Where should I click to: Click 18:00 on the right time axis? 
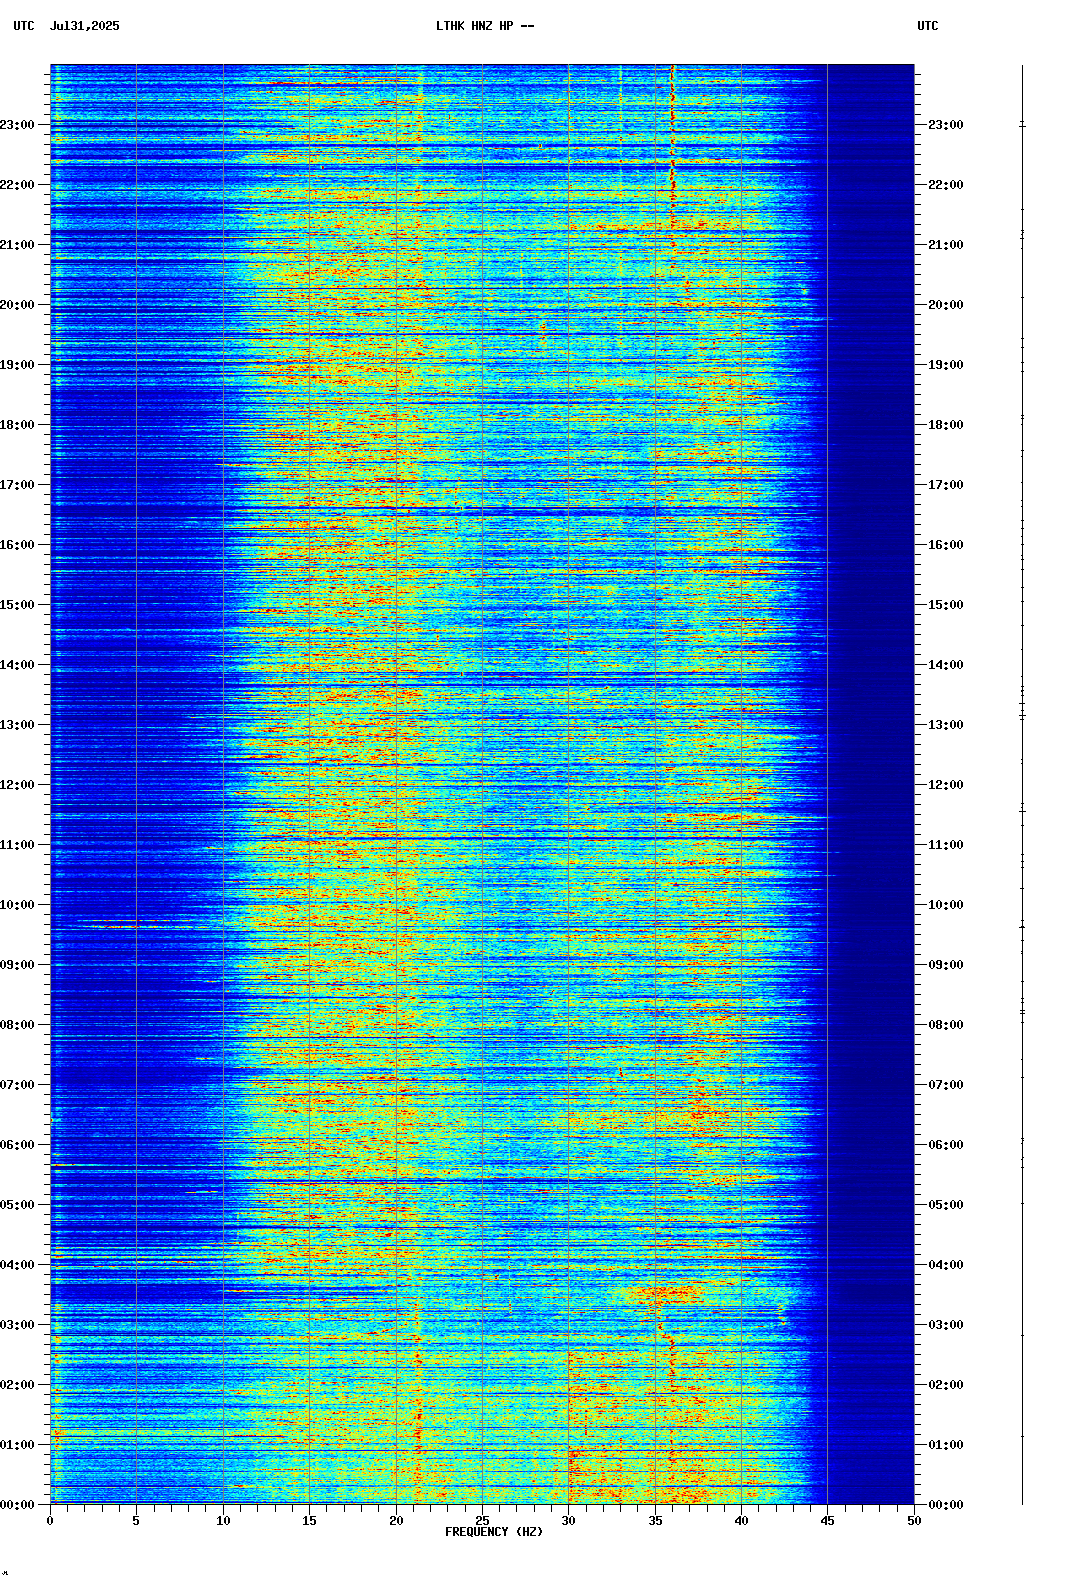[x=946, y=425]
